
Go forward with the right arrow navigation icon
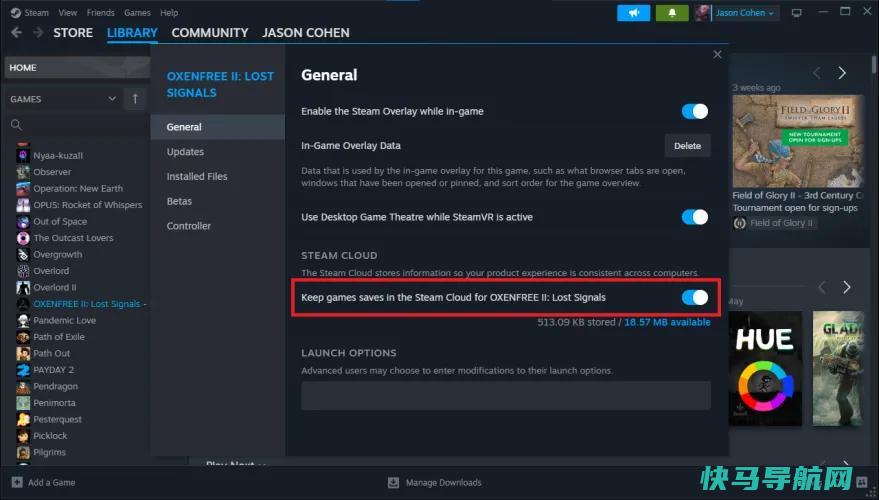coord(38,33)
